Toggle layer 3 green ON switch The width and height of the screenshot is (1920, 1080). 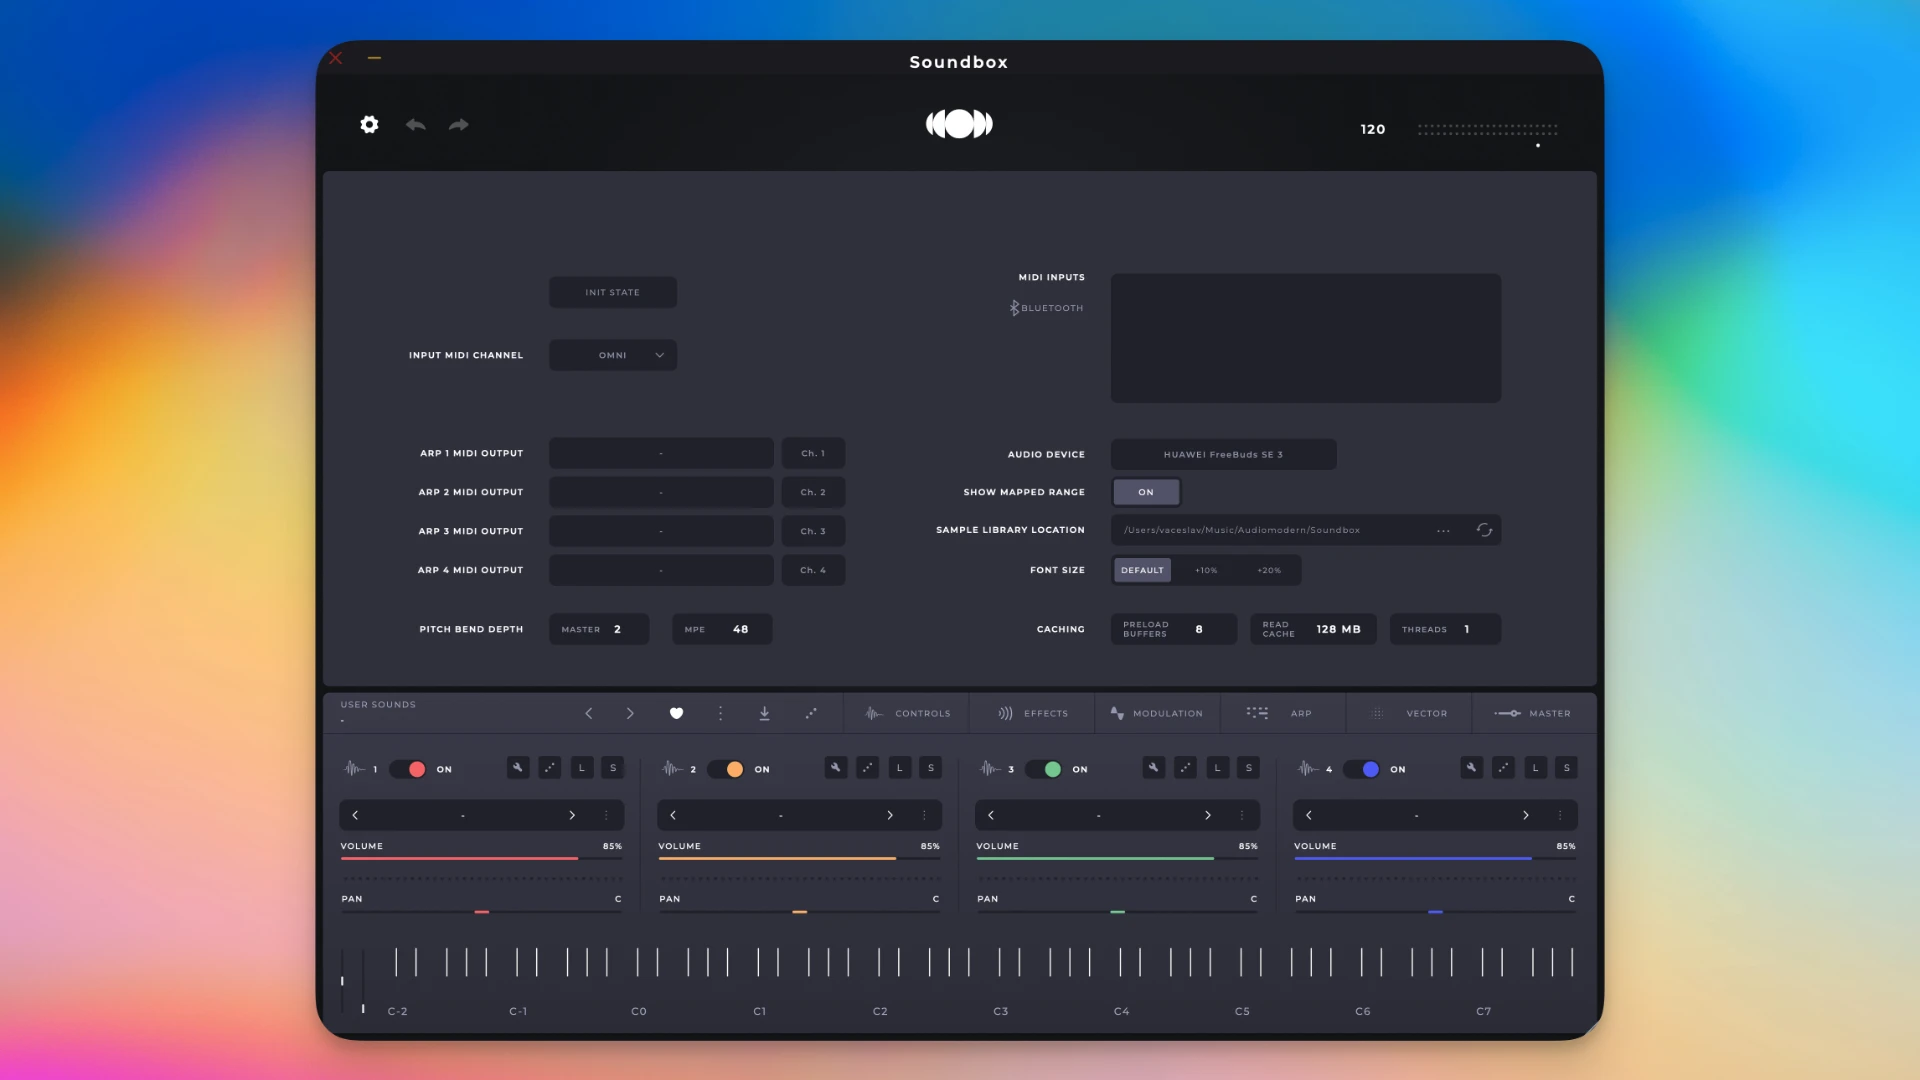1044,769
